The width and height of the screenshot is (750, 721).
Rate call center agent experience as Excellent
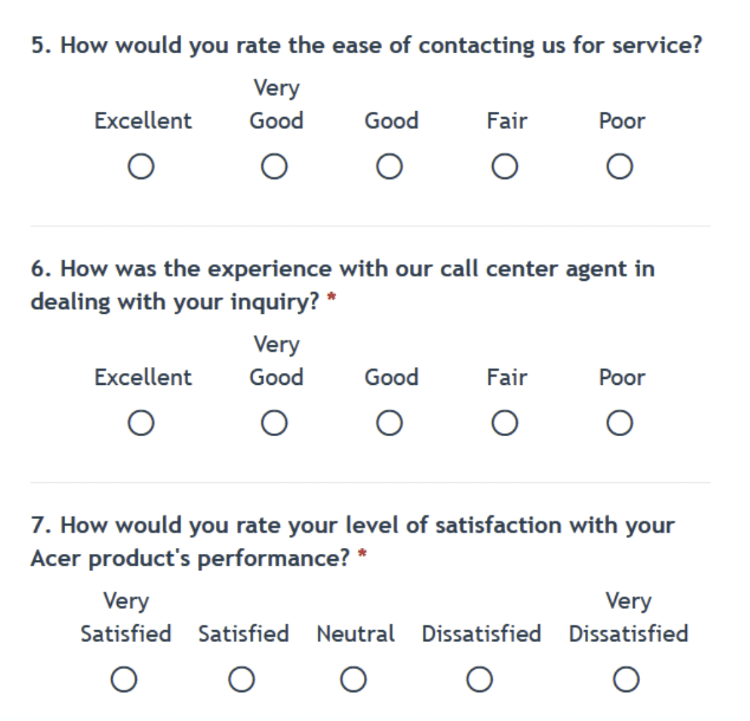click(x=141, y=423)
